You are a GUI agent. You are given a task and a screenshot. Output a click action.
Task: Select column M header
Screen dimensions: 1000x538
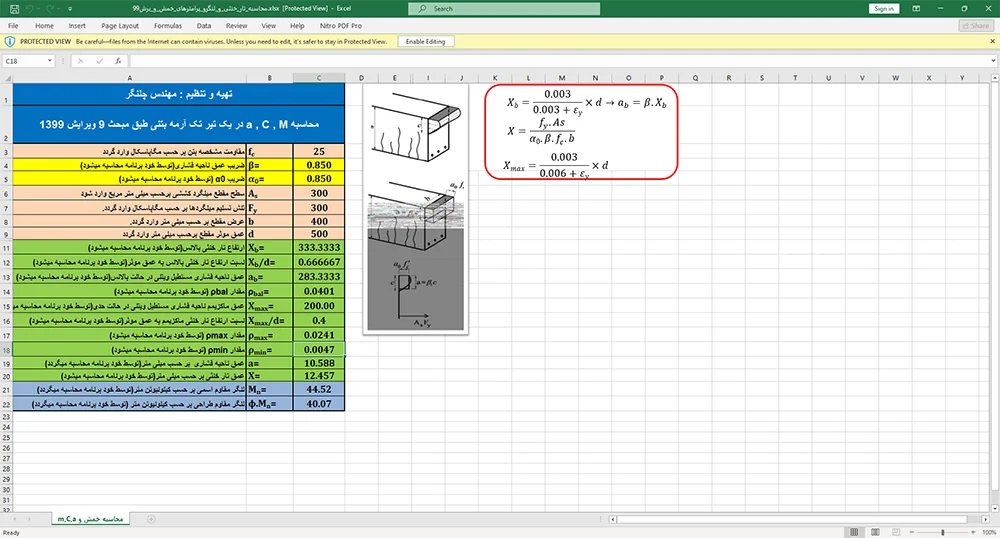562,78
